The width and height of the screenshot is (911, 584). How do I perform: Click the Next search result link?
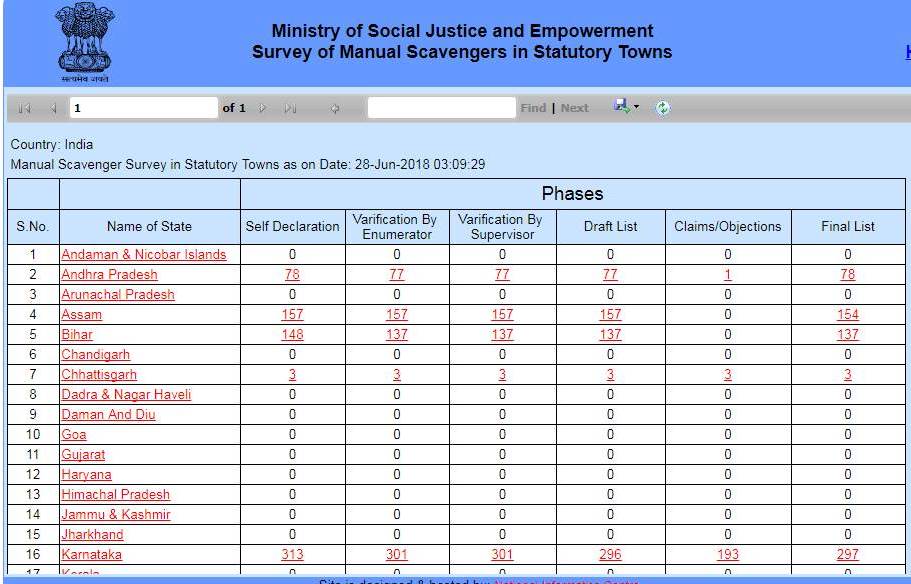click(x=575, y=108)
